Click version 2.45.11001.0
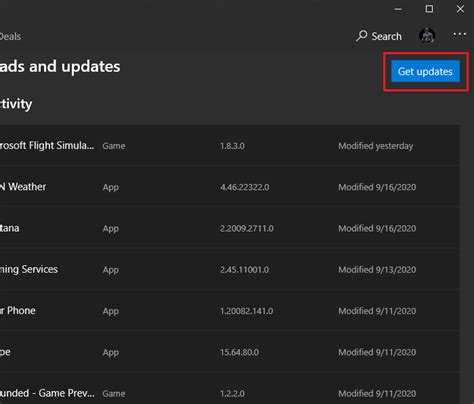This screenshot has width=474, height=404. [244, 270]
